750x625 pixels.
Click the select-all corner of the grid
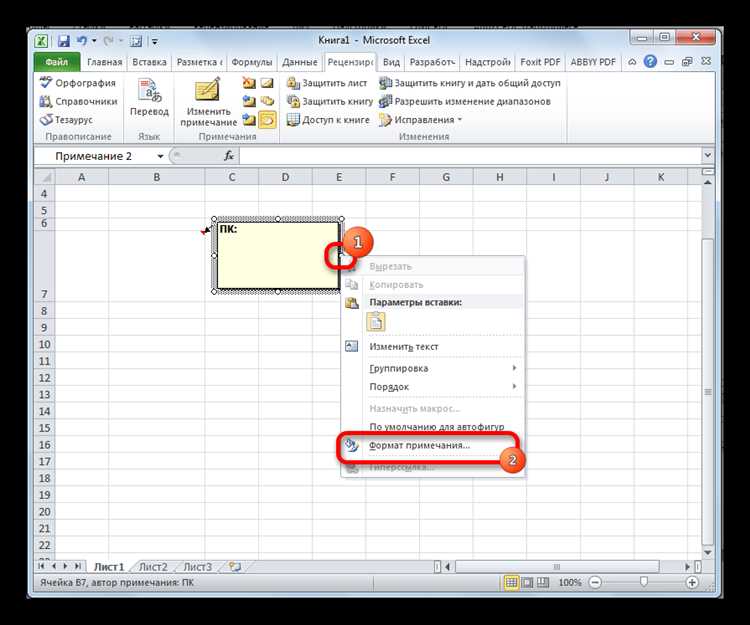point(45,177)
